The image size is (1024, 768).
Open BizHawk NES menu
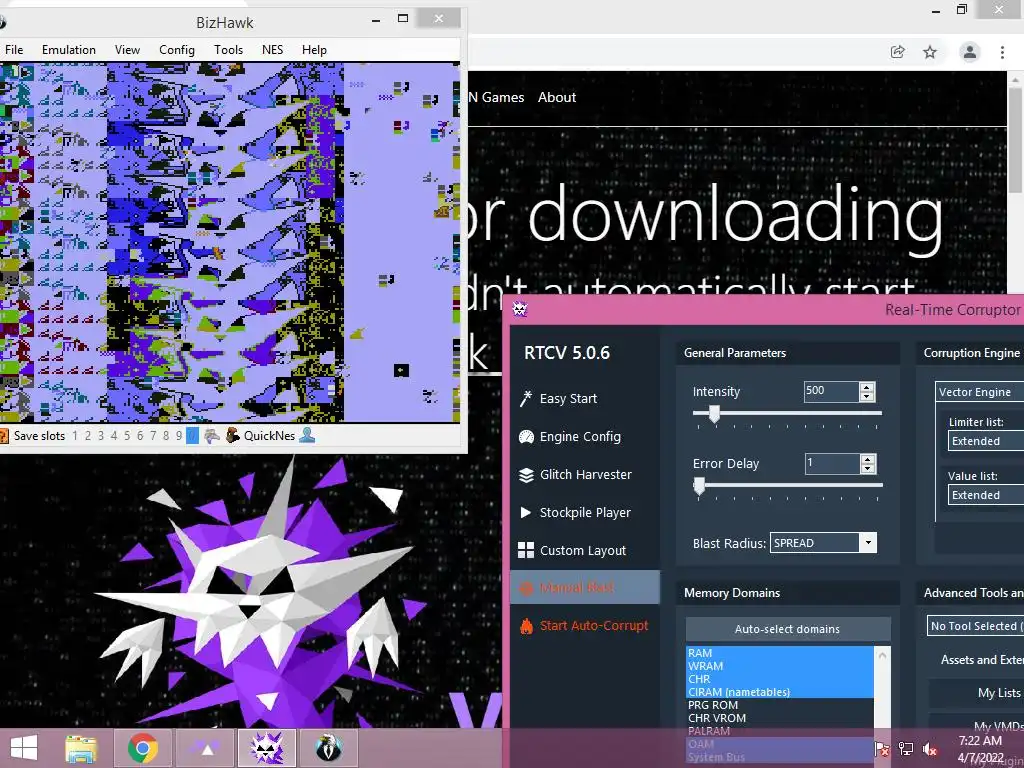272,50
